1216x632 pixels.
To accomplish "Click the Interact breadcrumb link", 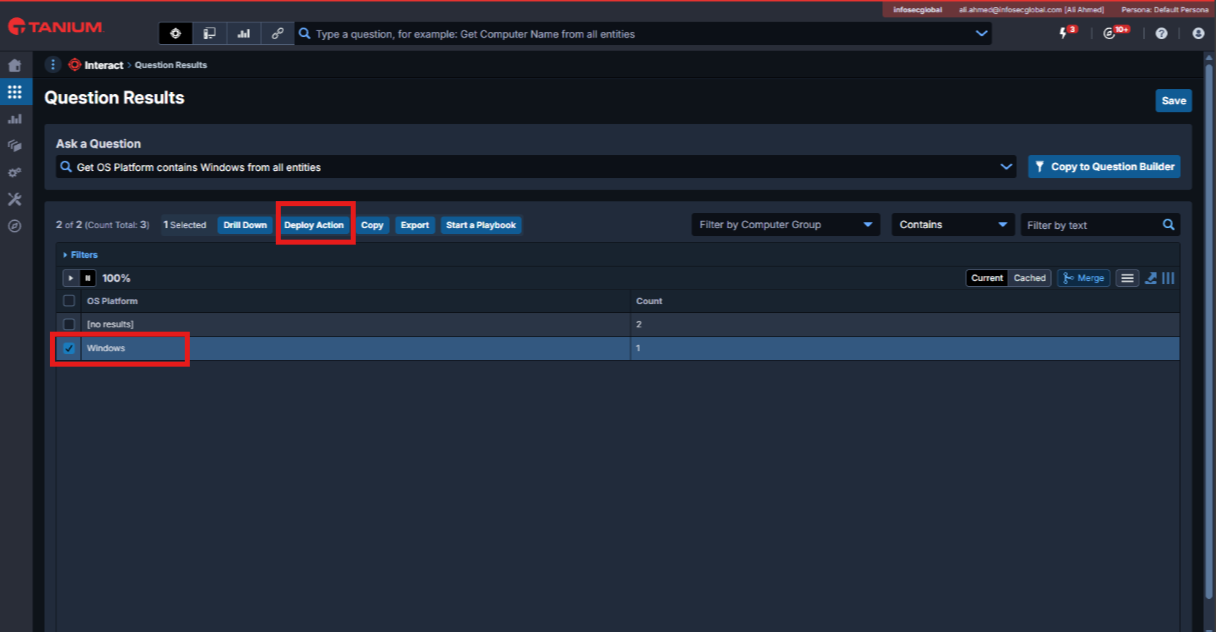I will pos(104,65).
